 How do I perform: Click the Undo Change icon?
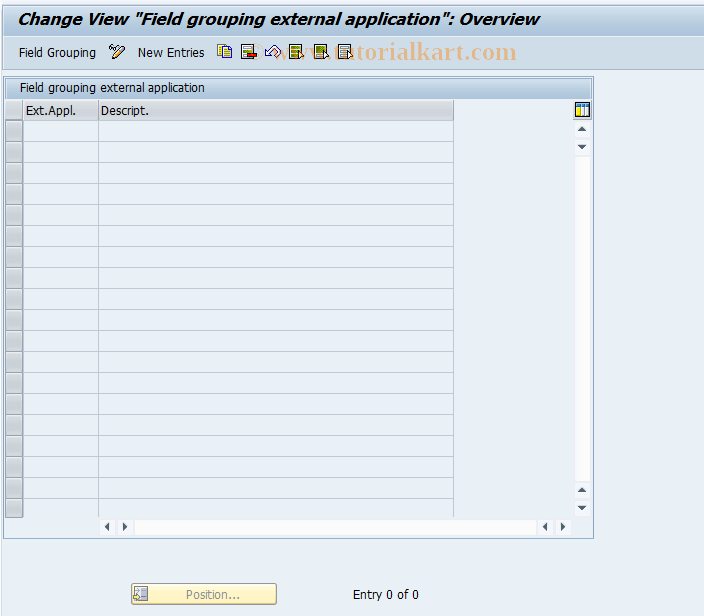click(x=273, y=52)
